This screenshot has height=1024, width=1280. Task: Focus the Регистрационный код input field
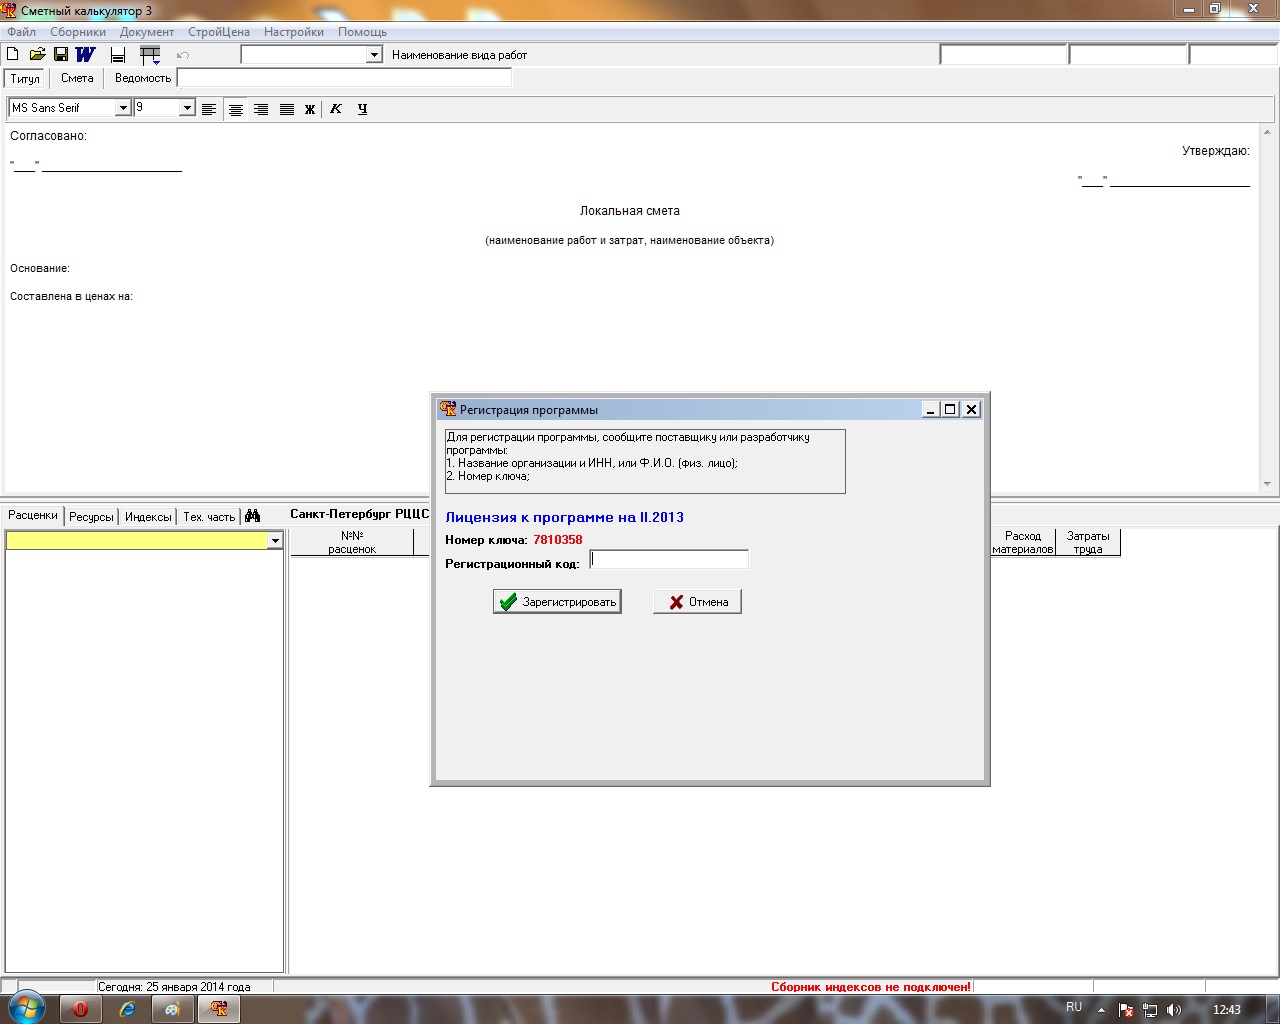(669, 560)
